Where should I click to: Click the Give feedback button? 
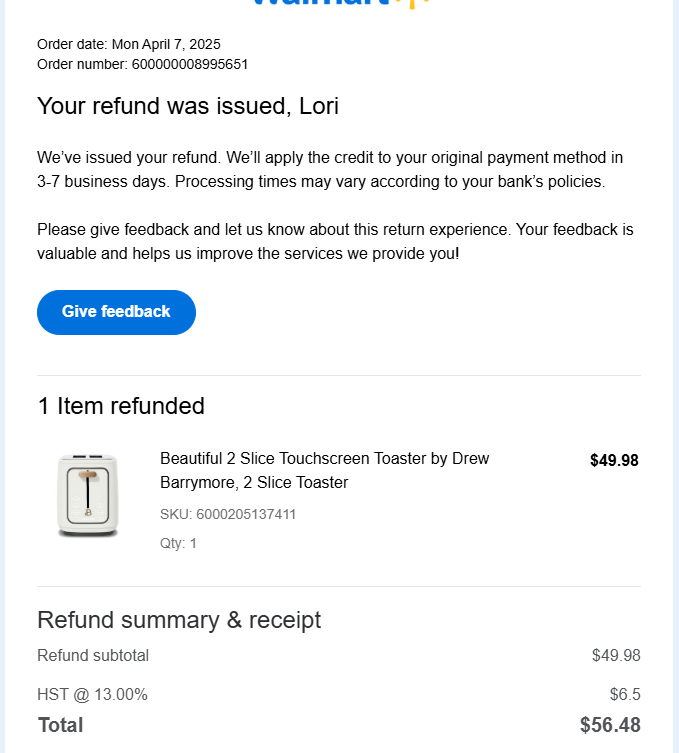point(116,312)
